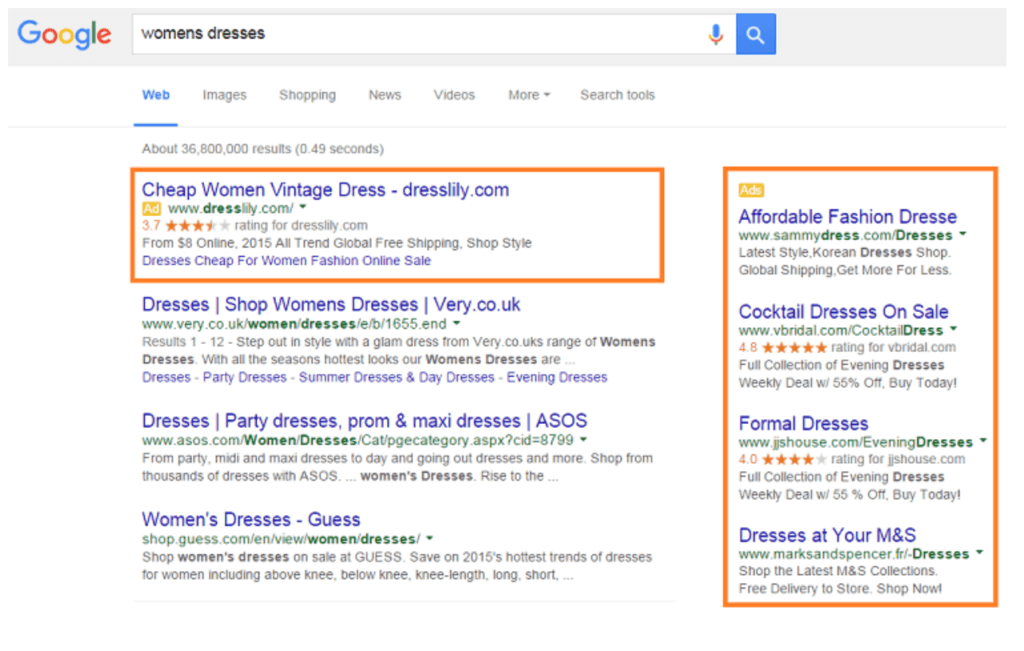Viewport: 1024px width, 651px height.
Task: Click the Google logo
Action: click(64, 34)
